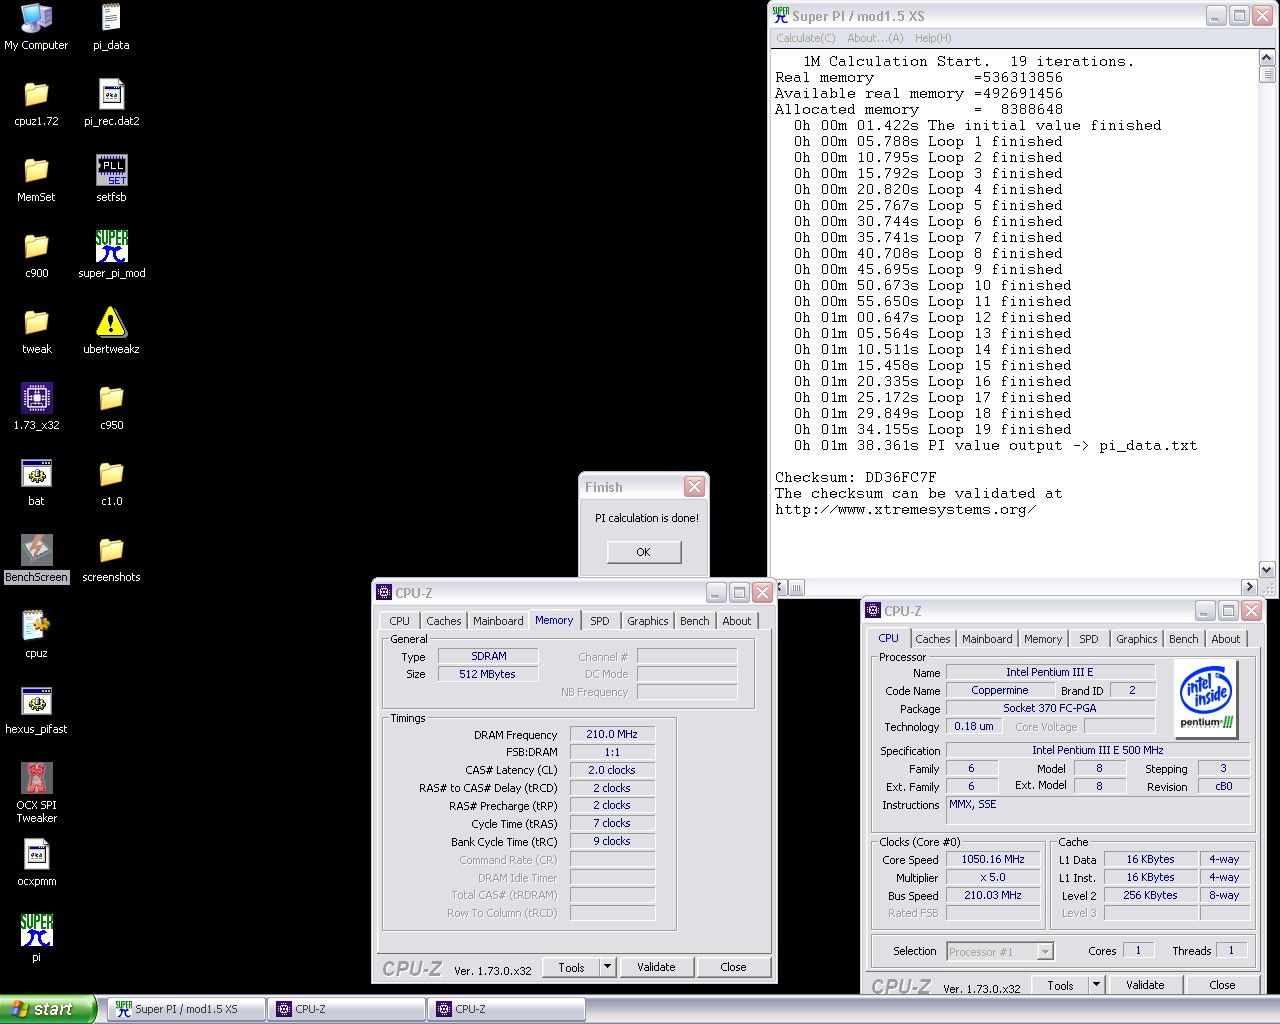Open the Calculate(C) menu in Super PI
1280x1024 pixels.
point(806,38)
